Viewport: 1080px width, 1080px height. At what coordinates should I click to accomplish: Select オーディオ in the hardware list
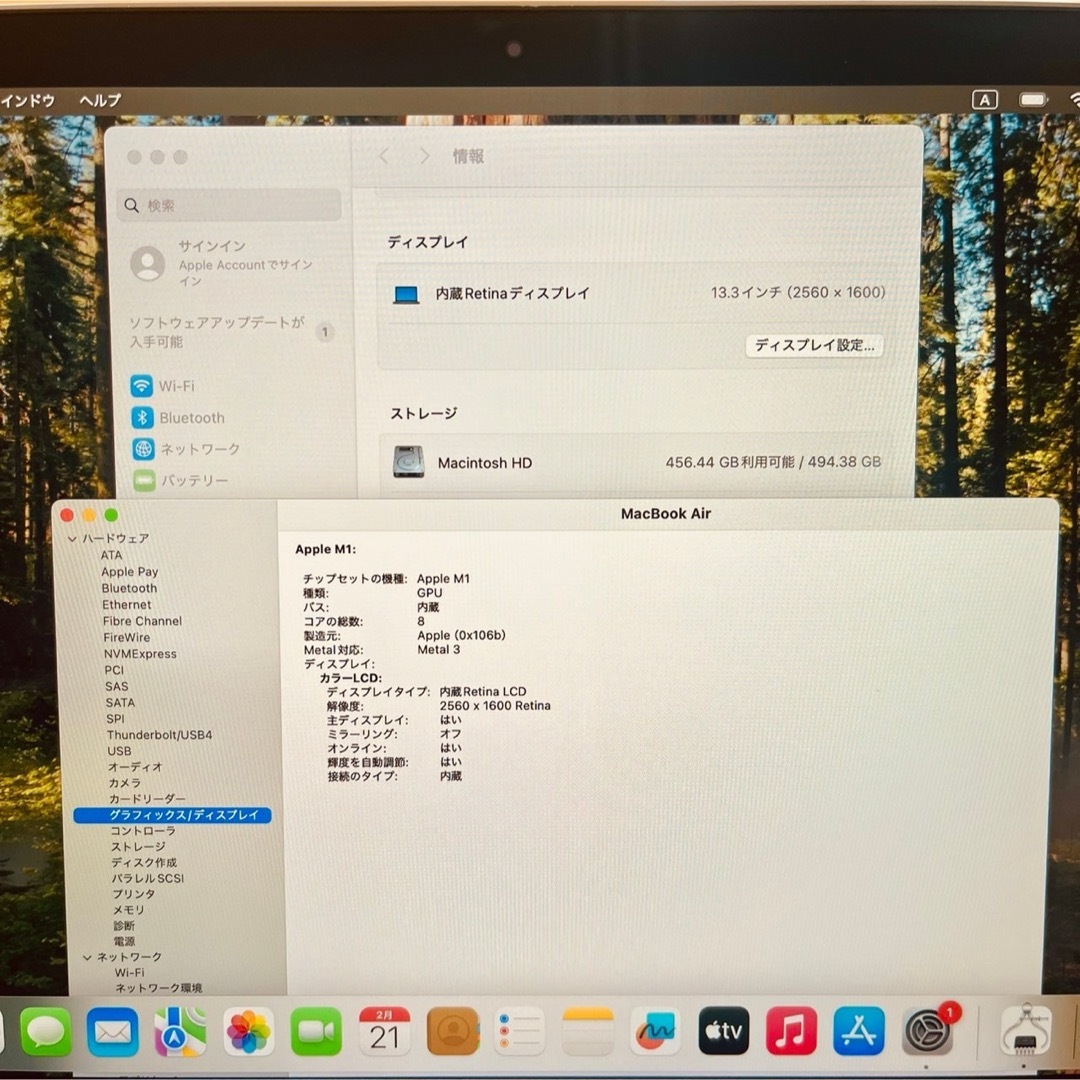tap(135, 767)
